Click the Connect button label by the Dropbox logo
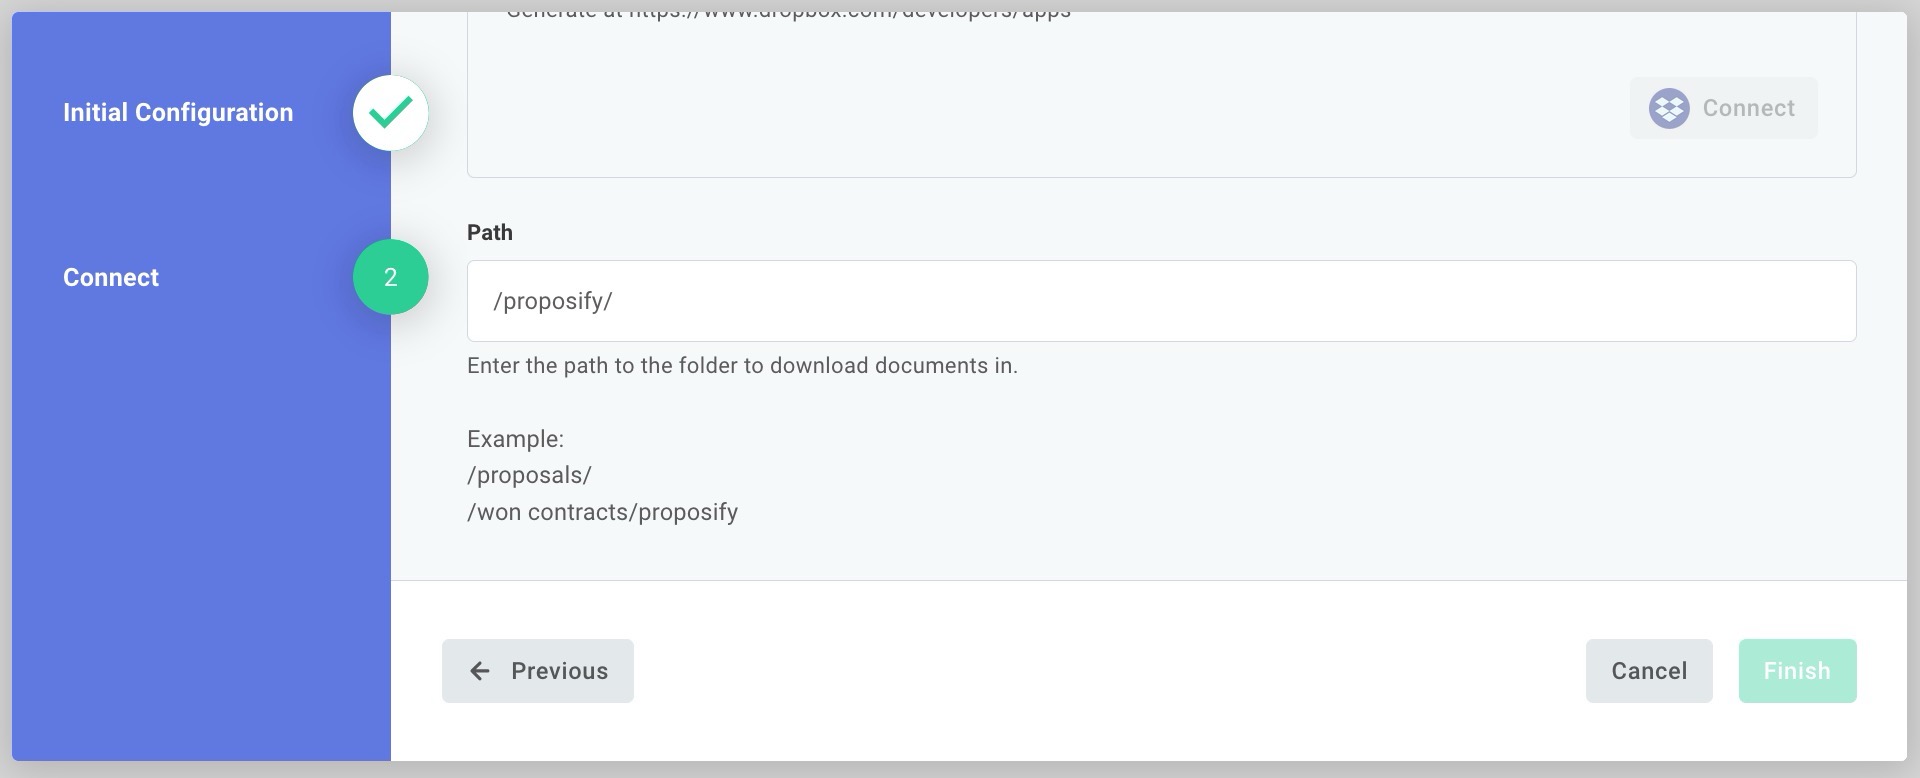Screen dimensions: 1920x778 (1749, 108)
